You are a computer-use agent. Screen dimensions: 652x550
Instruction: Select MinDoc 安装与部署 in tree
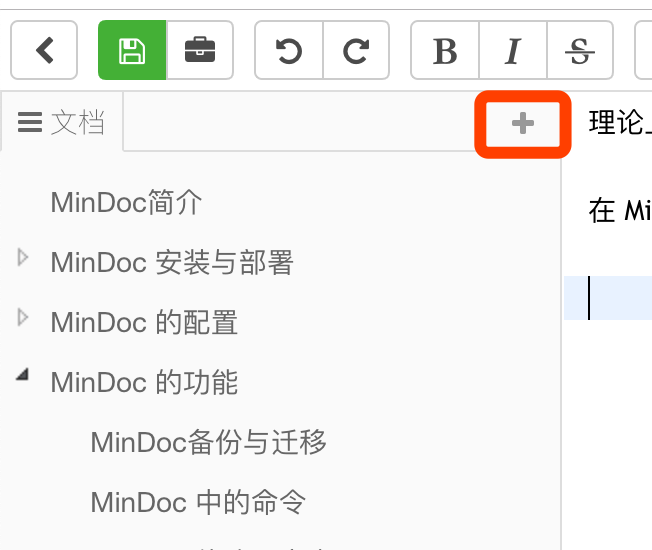pos(172,262)
